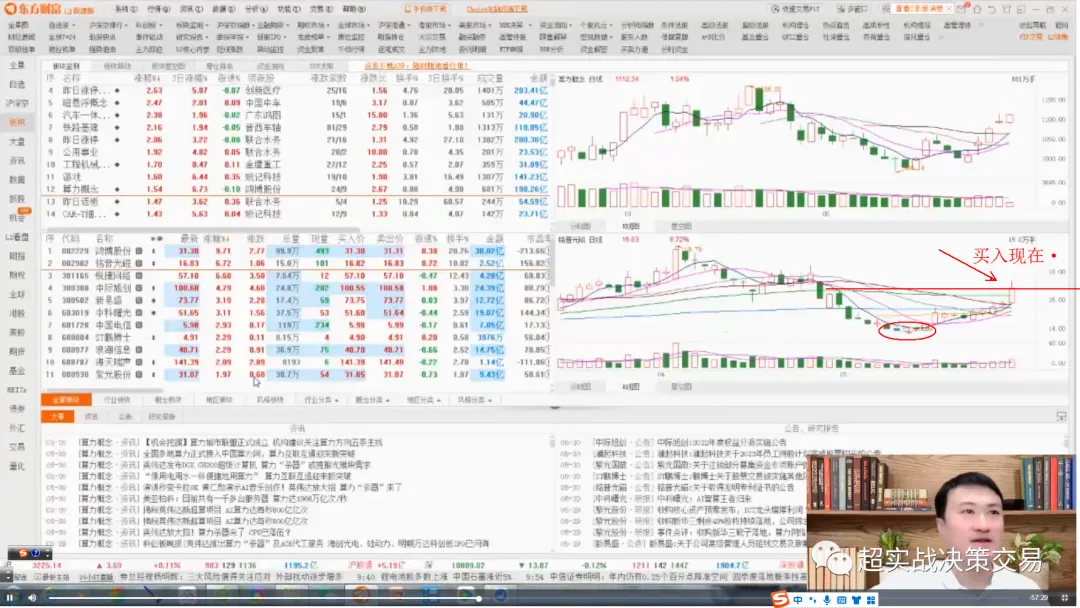
Task: Click info icon beside 铭普光磁
Action: click(138, 264)
